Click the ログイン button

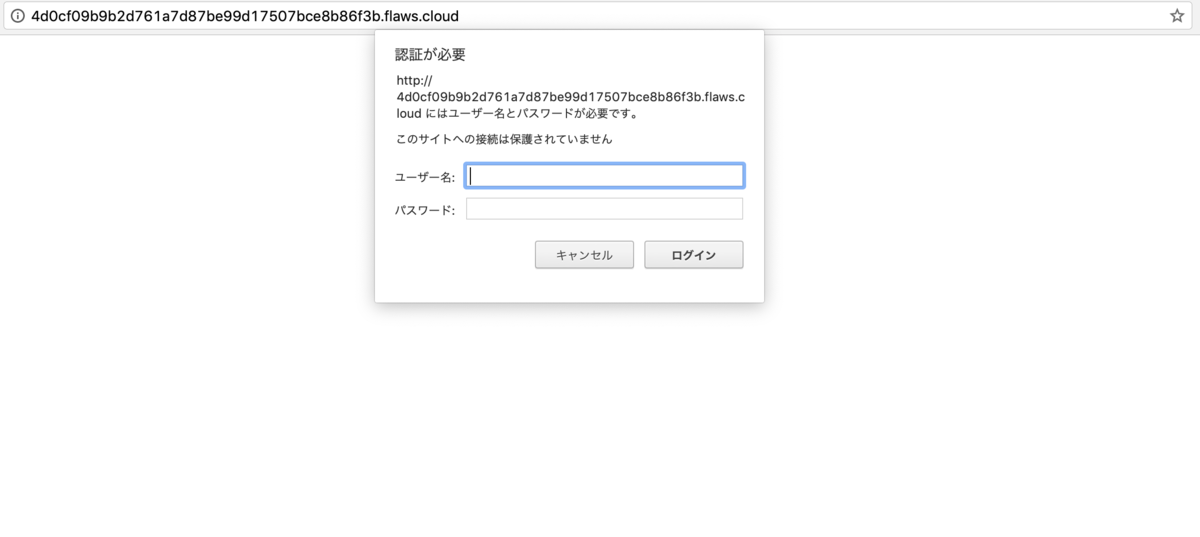[x=694, y=255]
